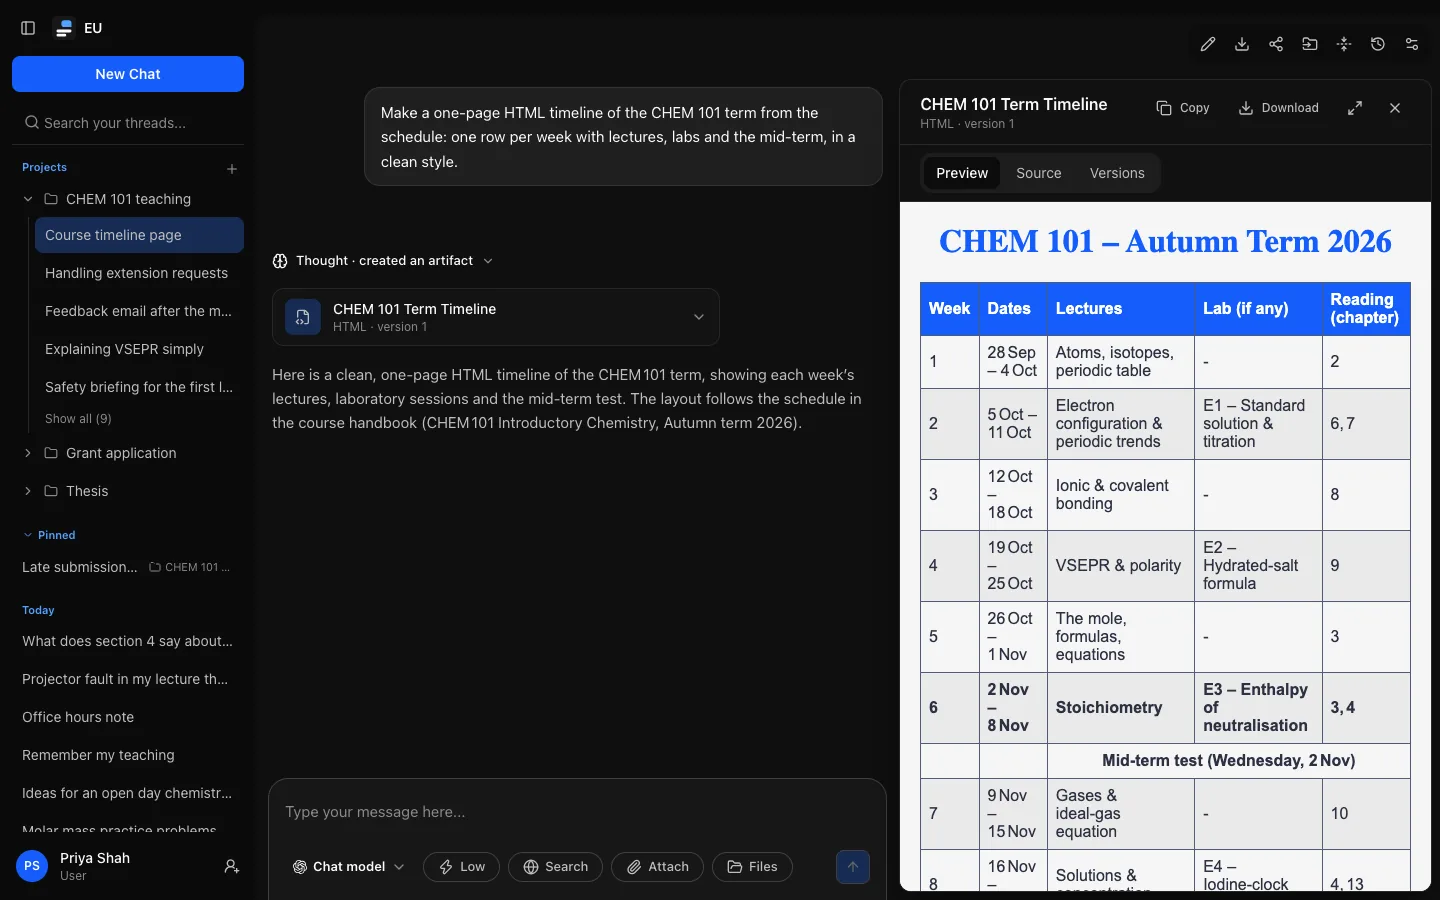Change the Low reasoning effort setting

point(461,867)
